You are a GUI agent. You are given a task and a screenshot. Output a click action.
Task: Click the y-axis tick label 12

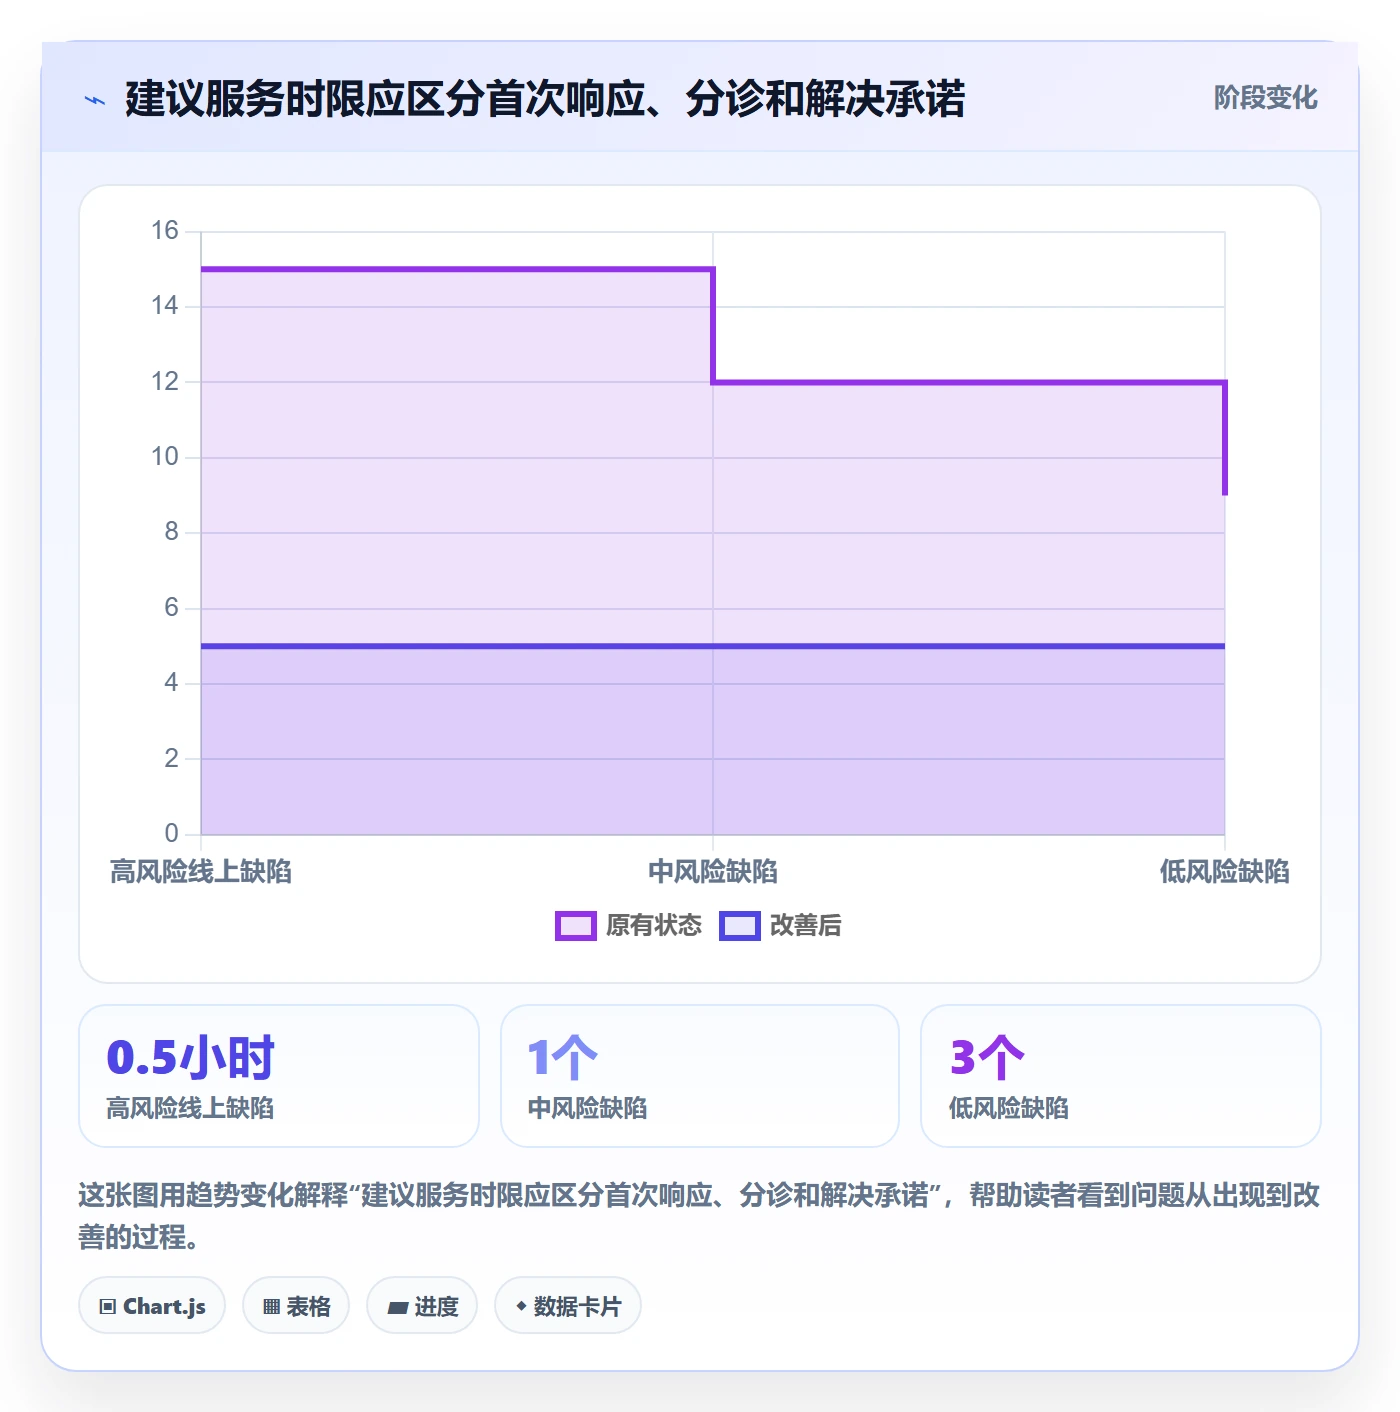pyautogui.click(x=165, y=382)
